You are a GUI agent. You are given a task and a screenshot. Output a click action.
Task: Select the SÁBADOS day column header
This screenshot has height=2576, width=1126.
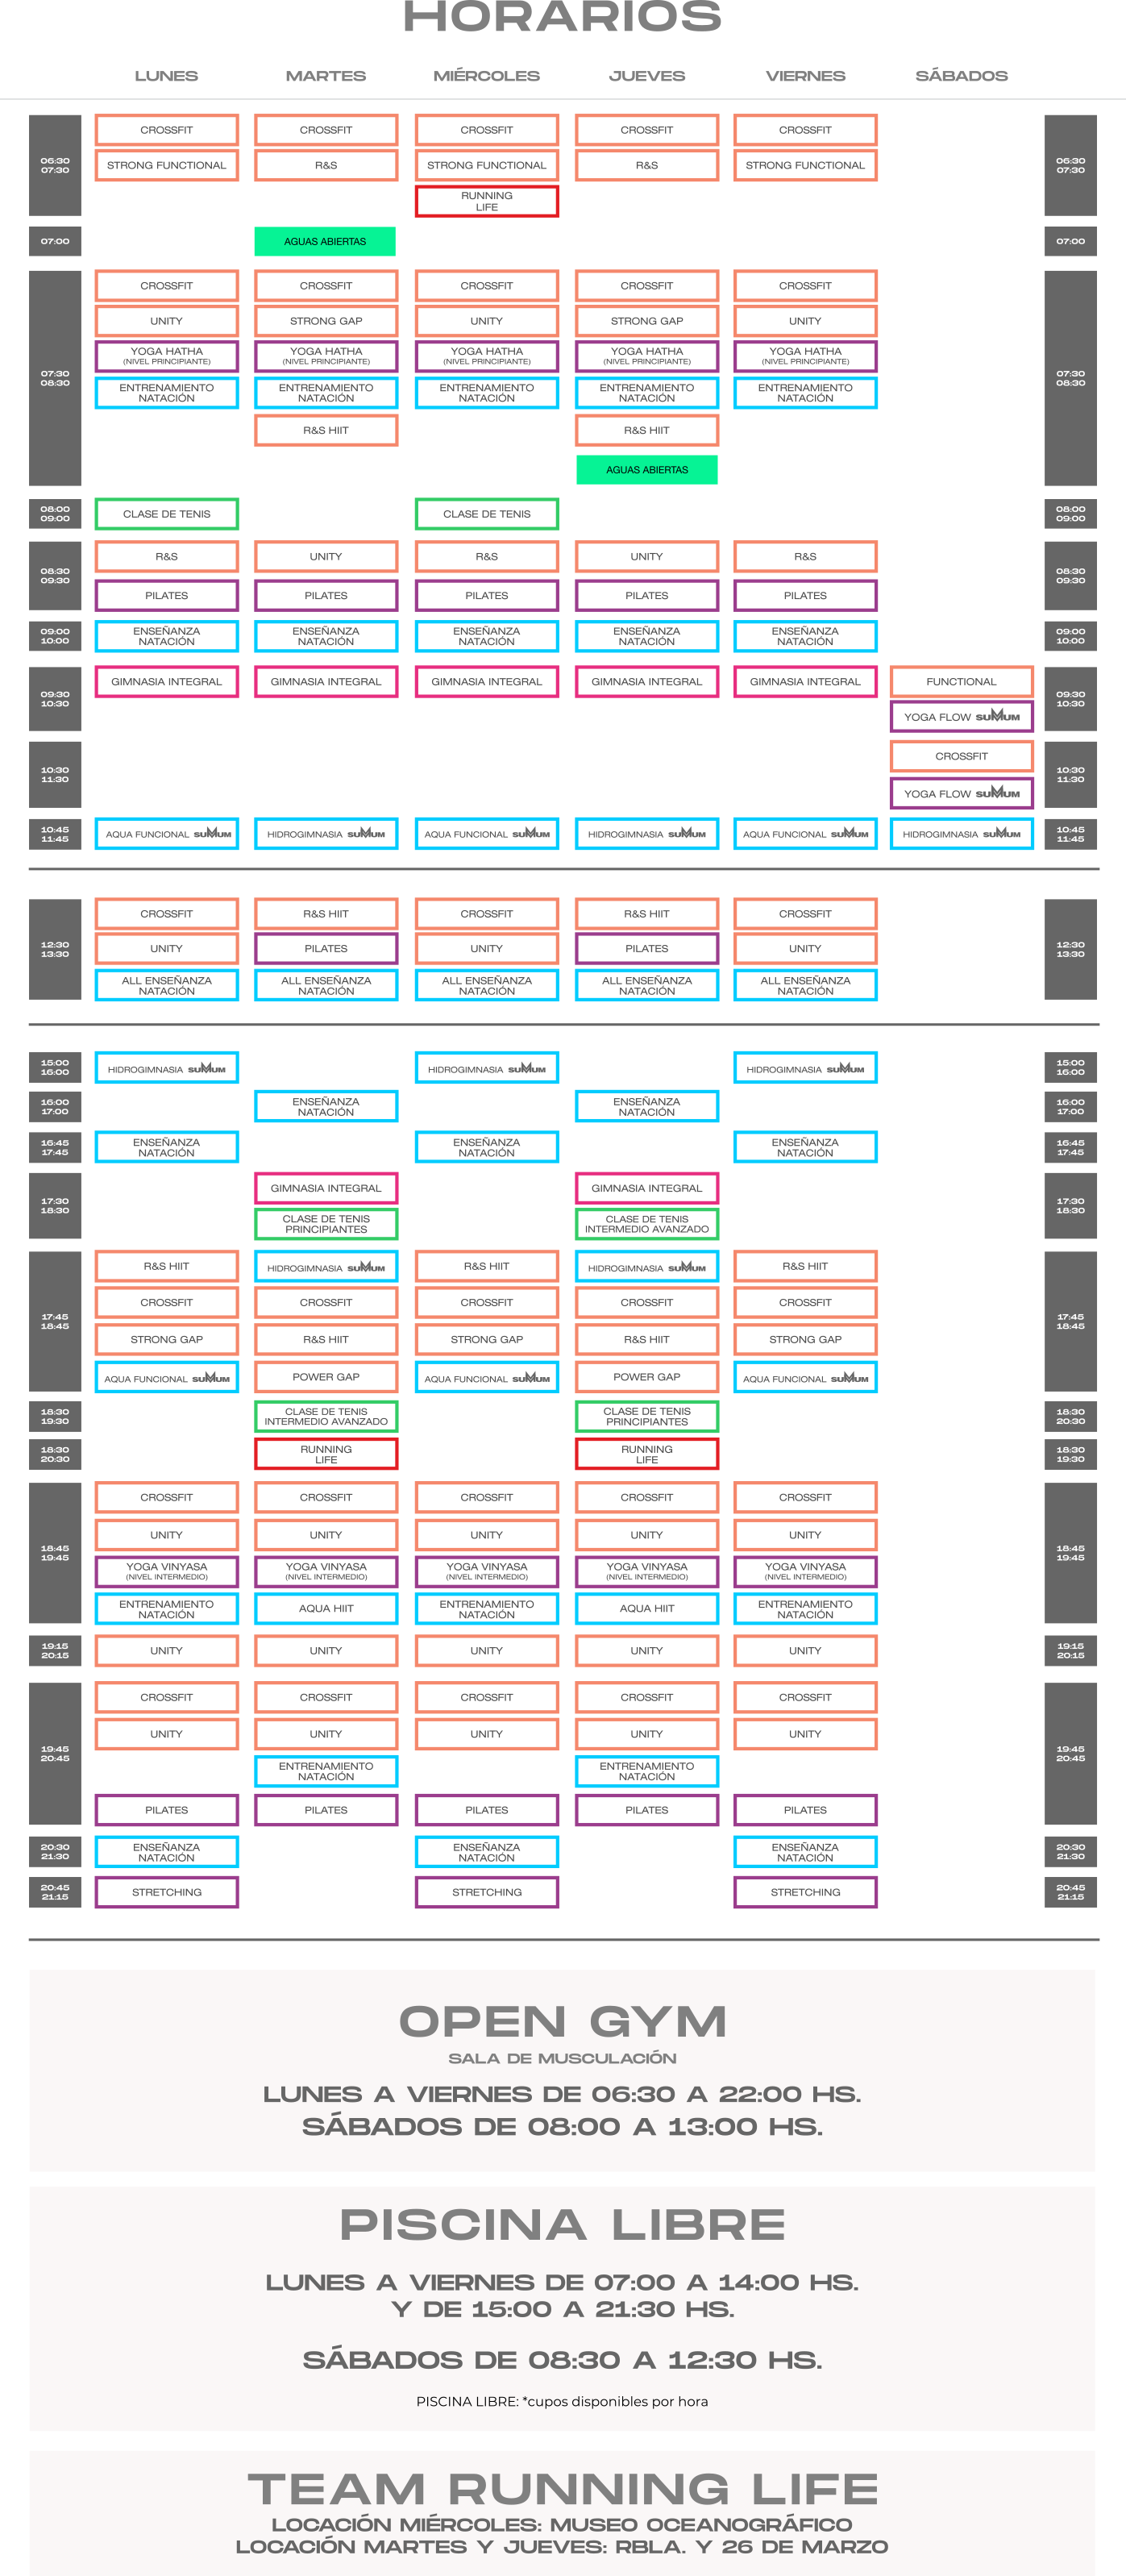(x=961, y=76)
